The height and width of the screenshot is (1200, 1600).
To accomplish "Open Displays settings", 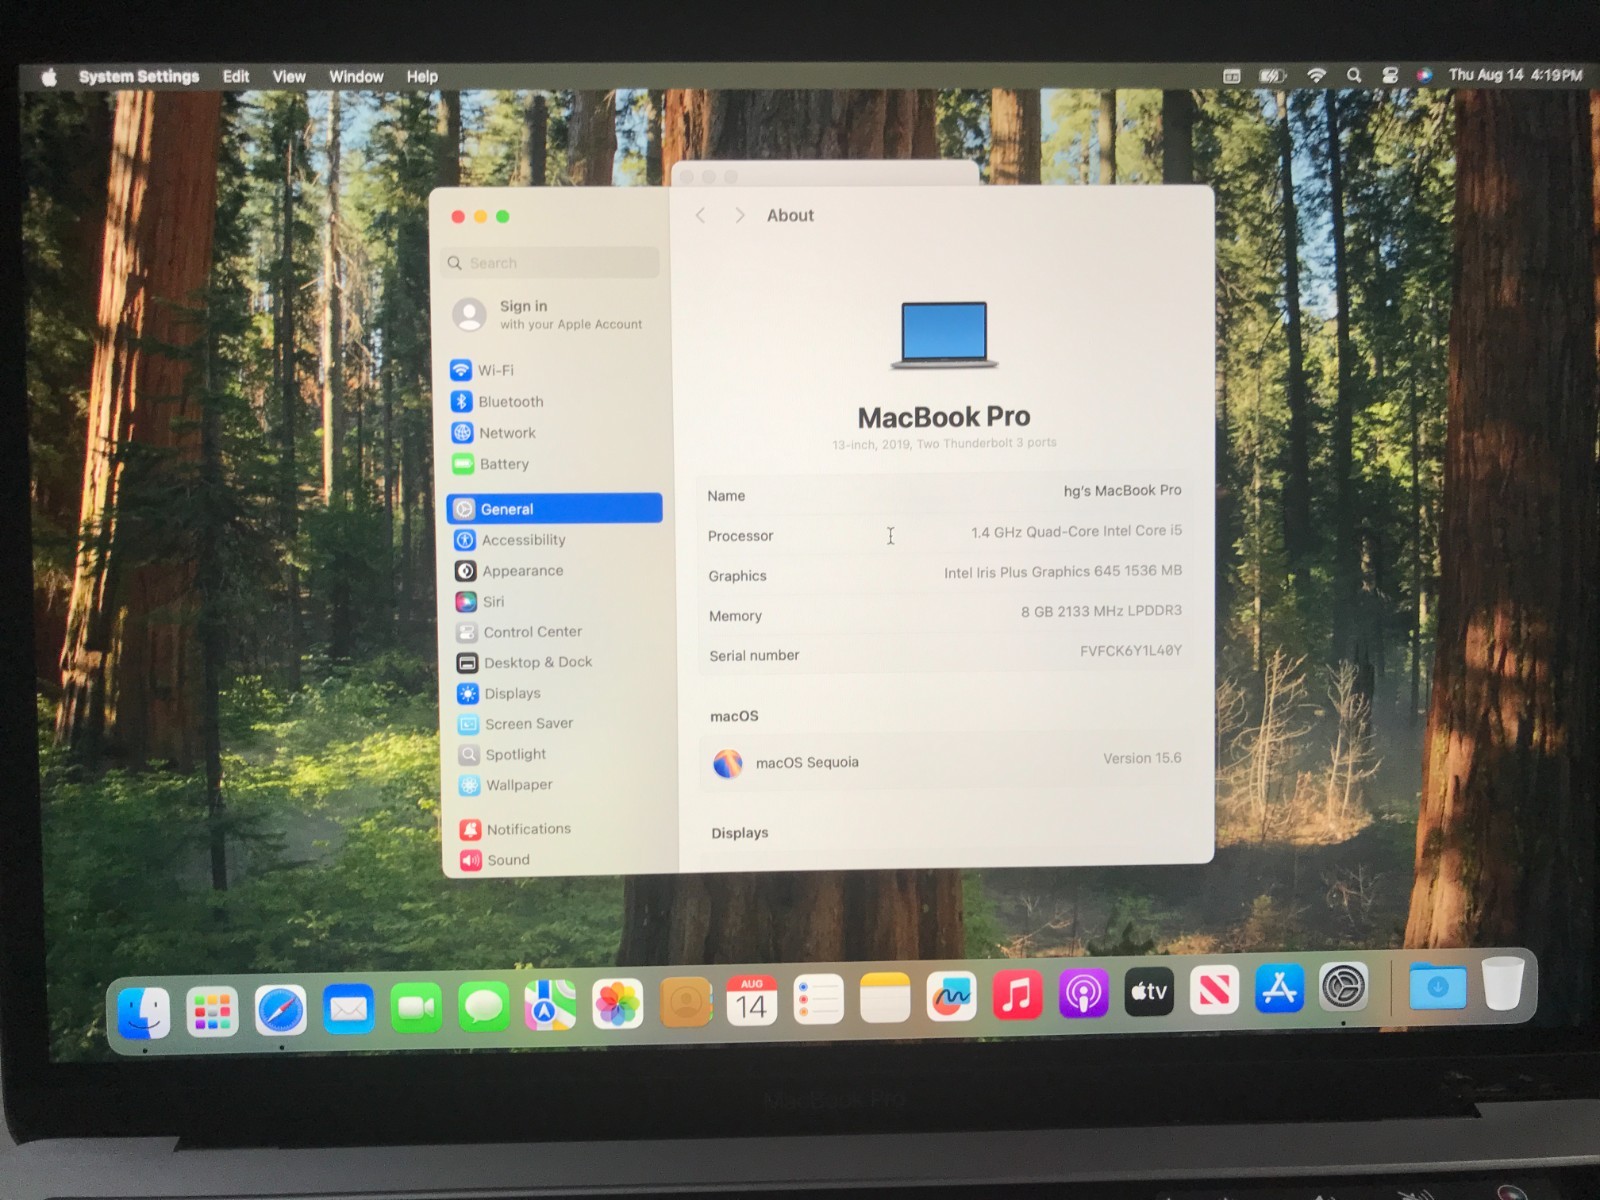I will 512,693.
